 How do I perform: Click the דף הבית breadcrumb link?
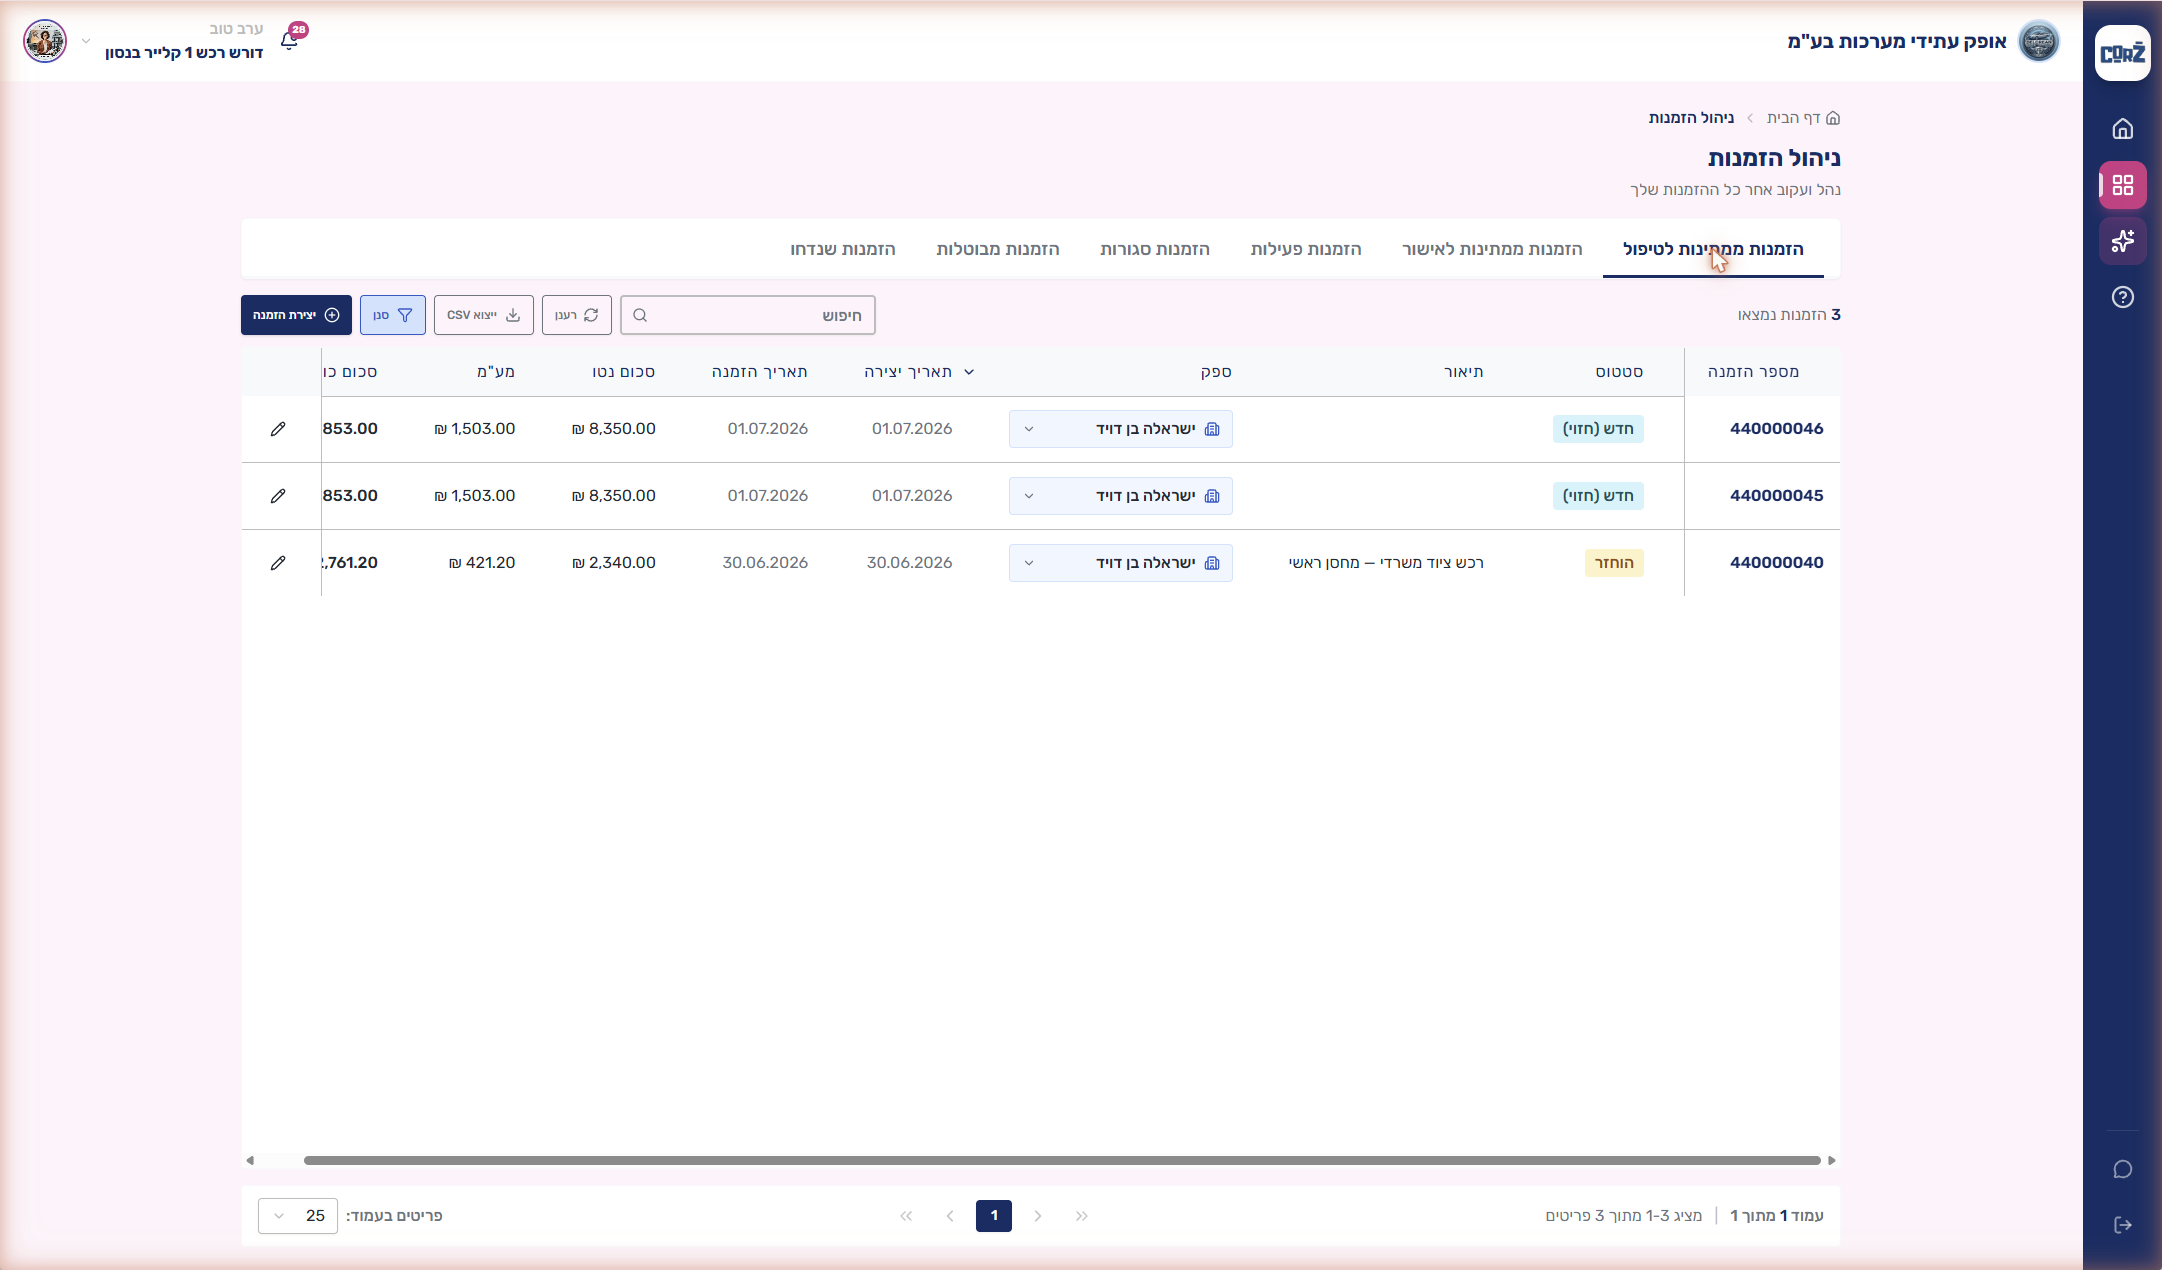(x=1794, y=118)
